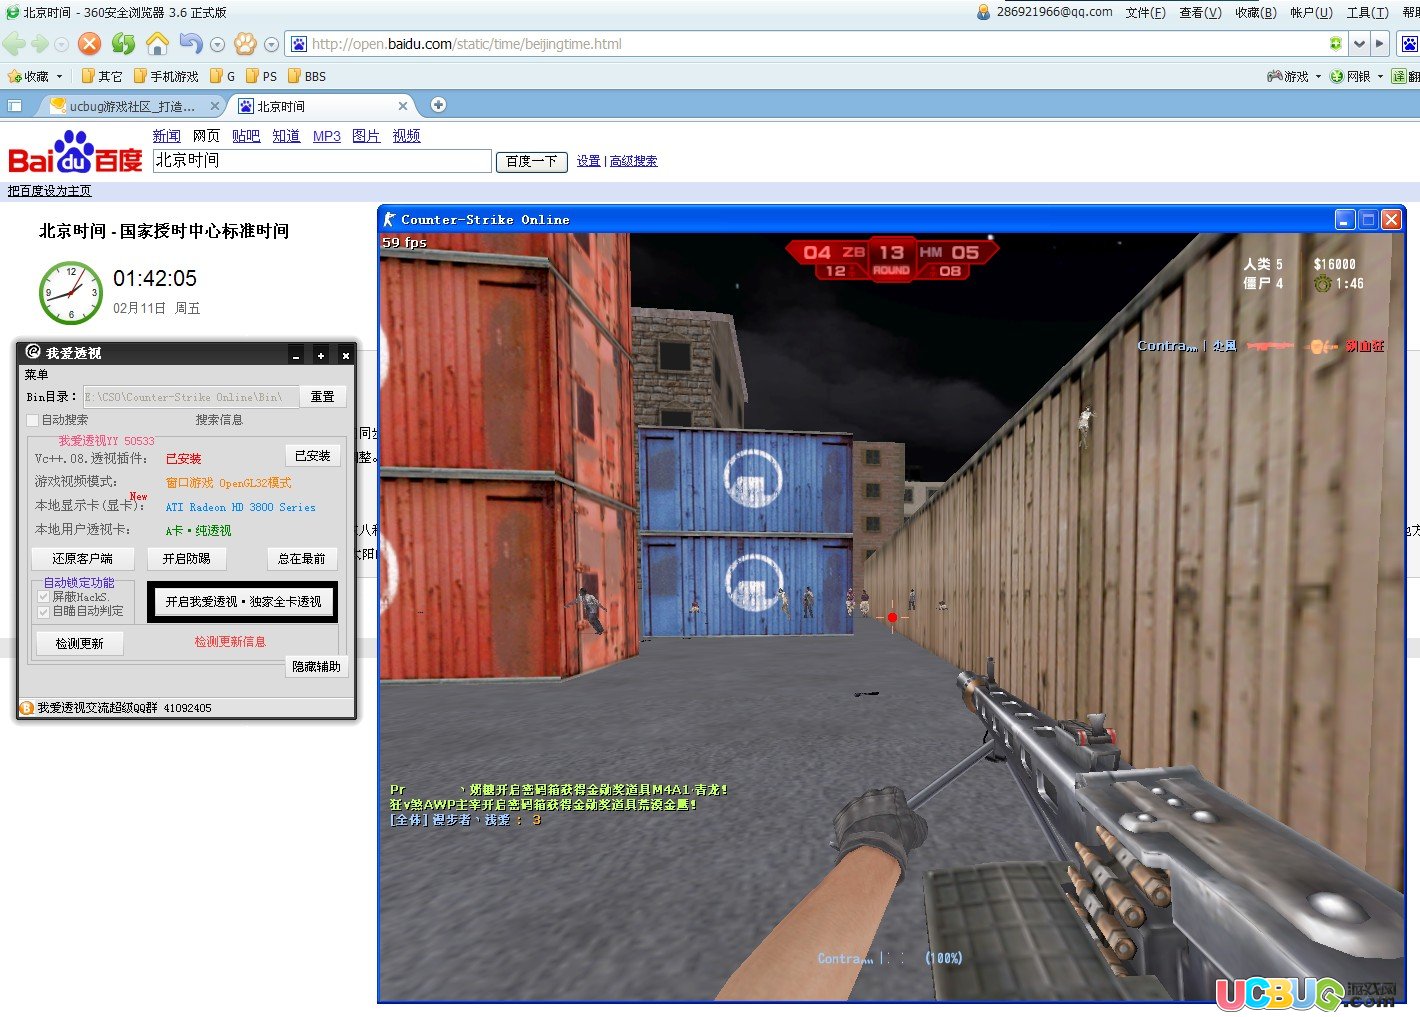
Task: Close the 北京时间 tab
Action: point(403,106)
